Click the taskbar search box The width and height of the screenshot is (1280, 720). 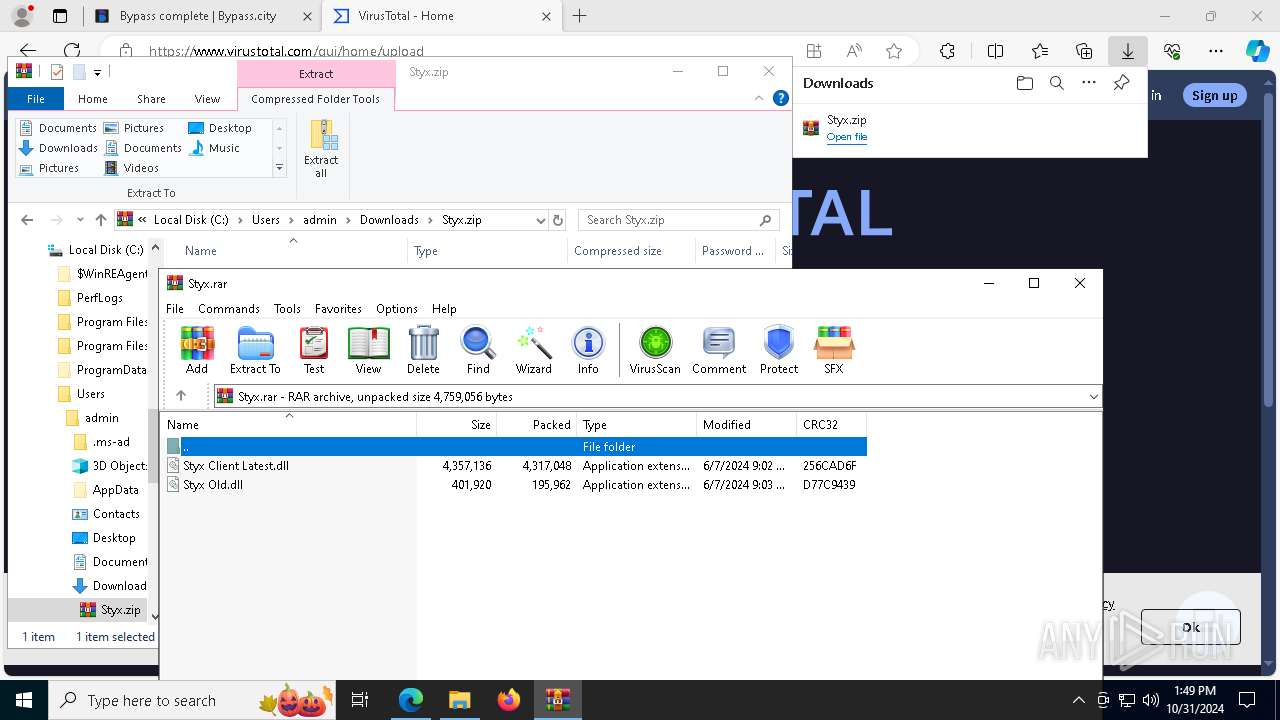[x=194, y=700]
